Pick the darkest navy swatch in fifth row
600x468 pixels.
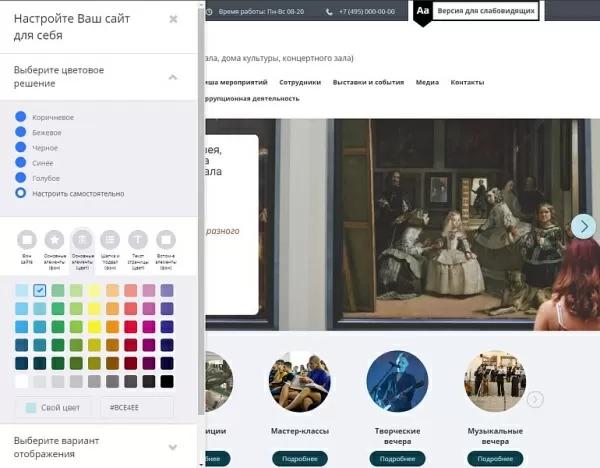[167, 363]
